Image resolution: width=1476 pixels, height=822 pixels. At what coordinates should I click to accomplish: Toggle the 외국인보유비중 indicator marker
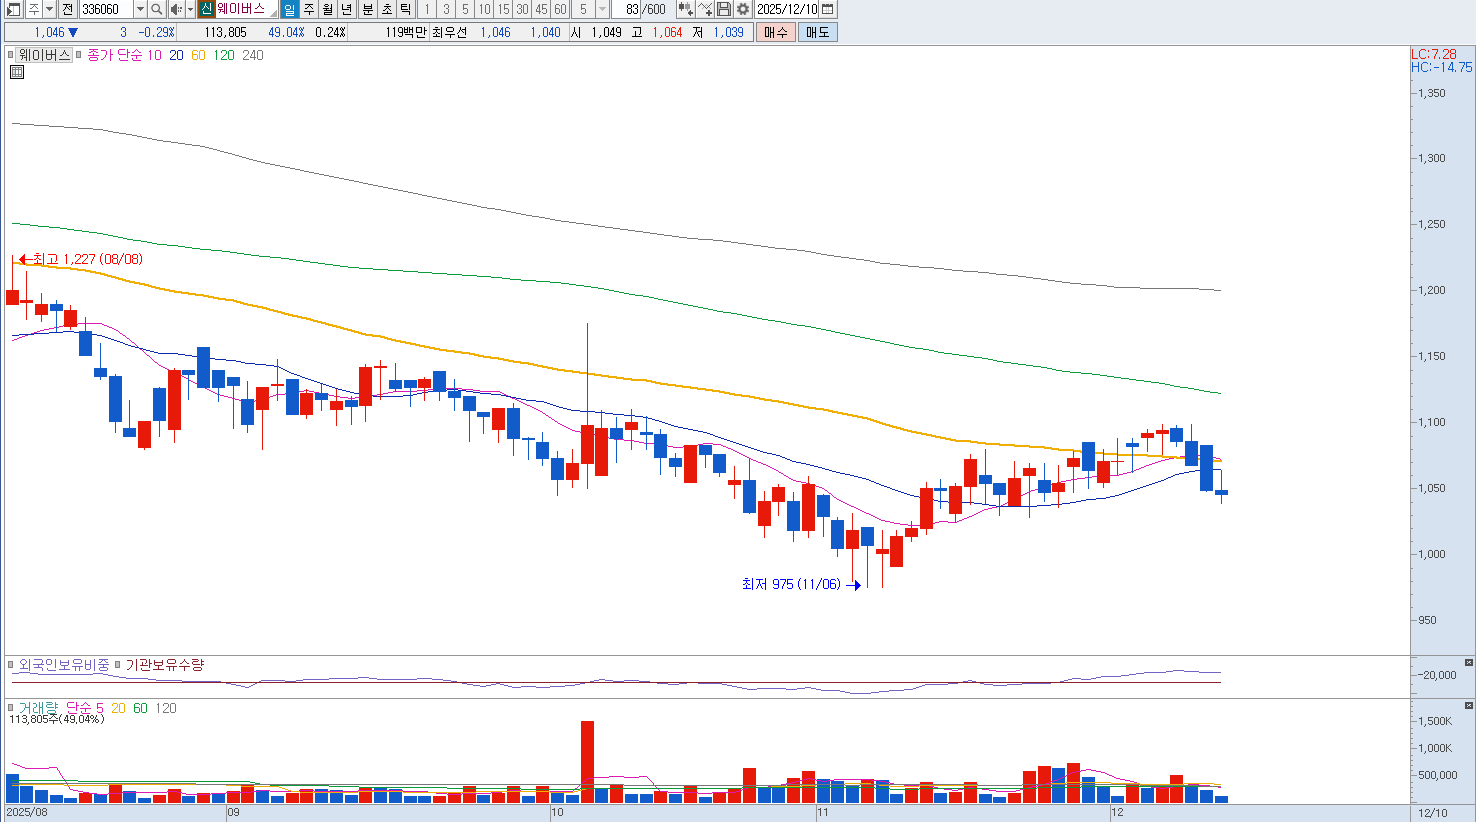point(11,665)
